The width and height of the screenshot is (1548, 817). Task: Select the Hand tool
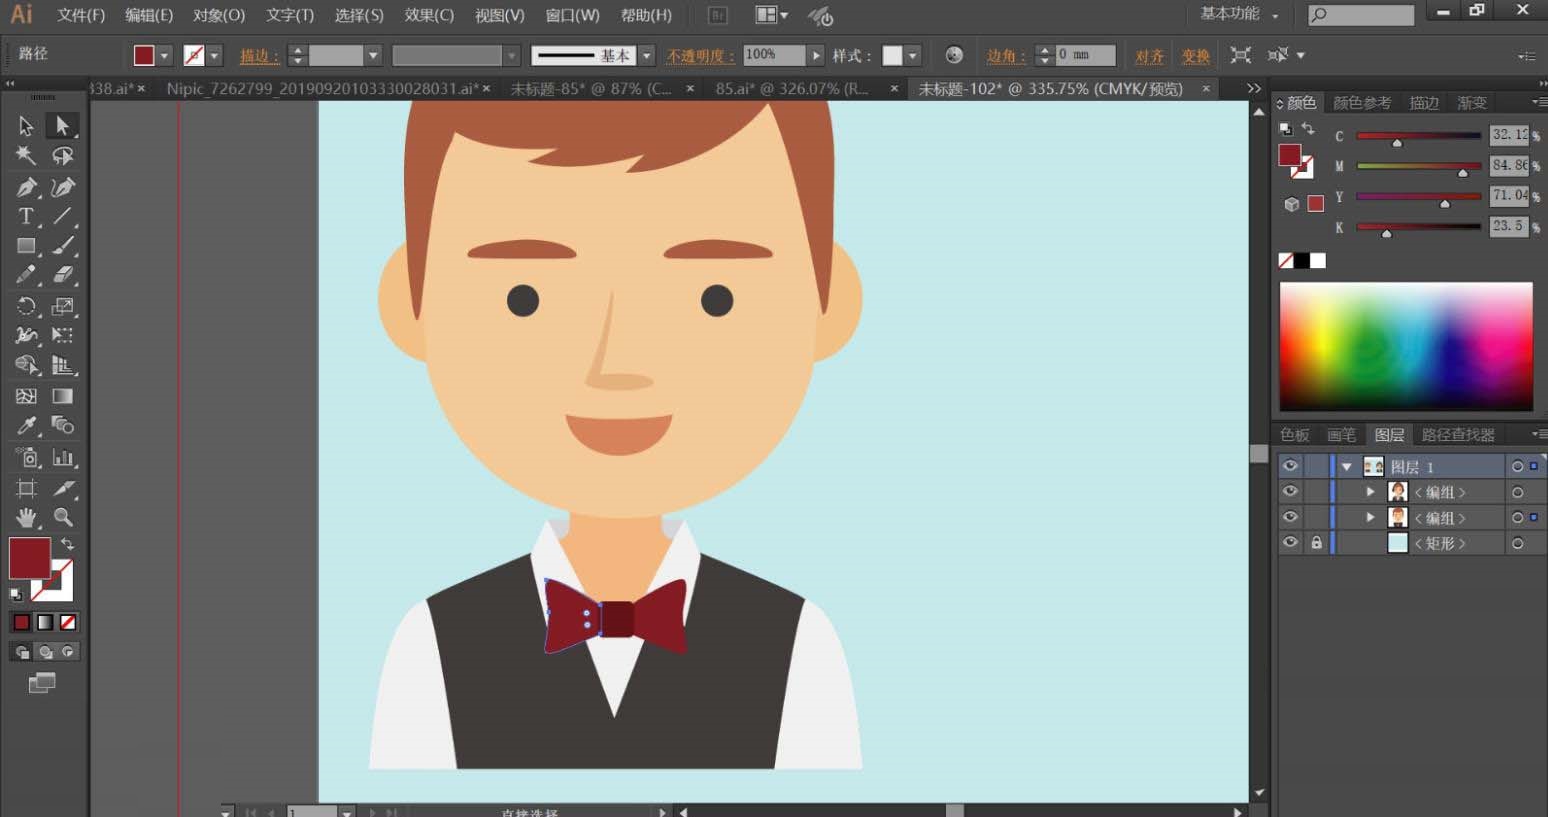click(26, 517)
